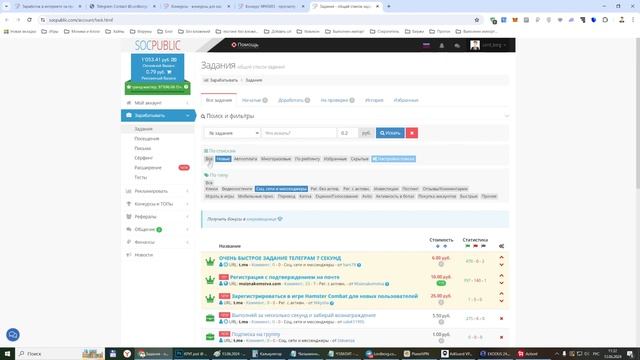Open the chat messages icon in the header
Screen dimensions: 640x360
457,45
